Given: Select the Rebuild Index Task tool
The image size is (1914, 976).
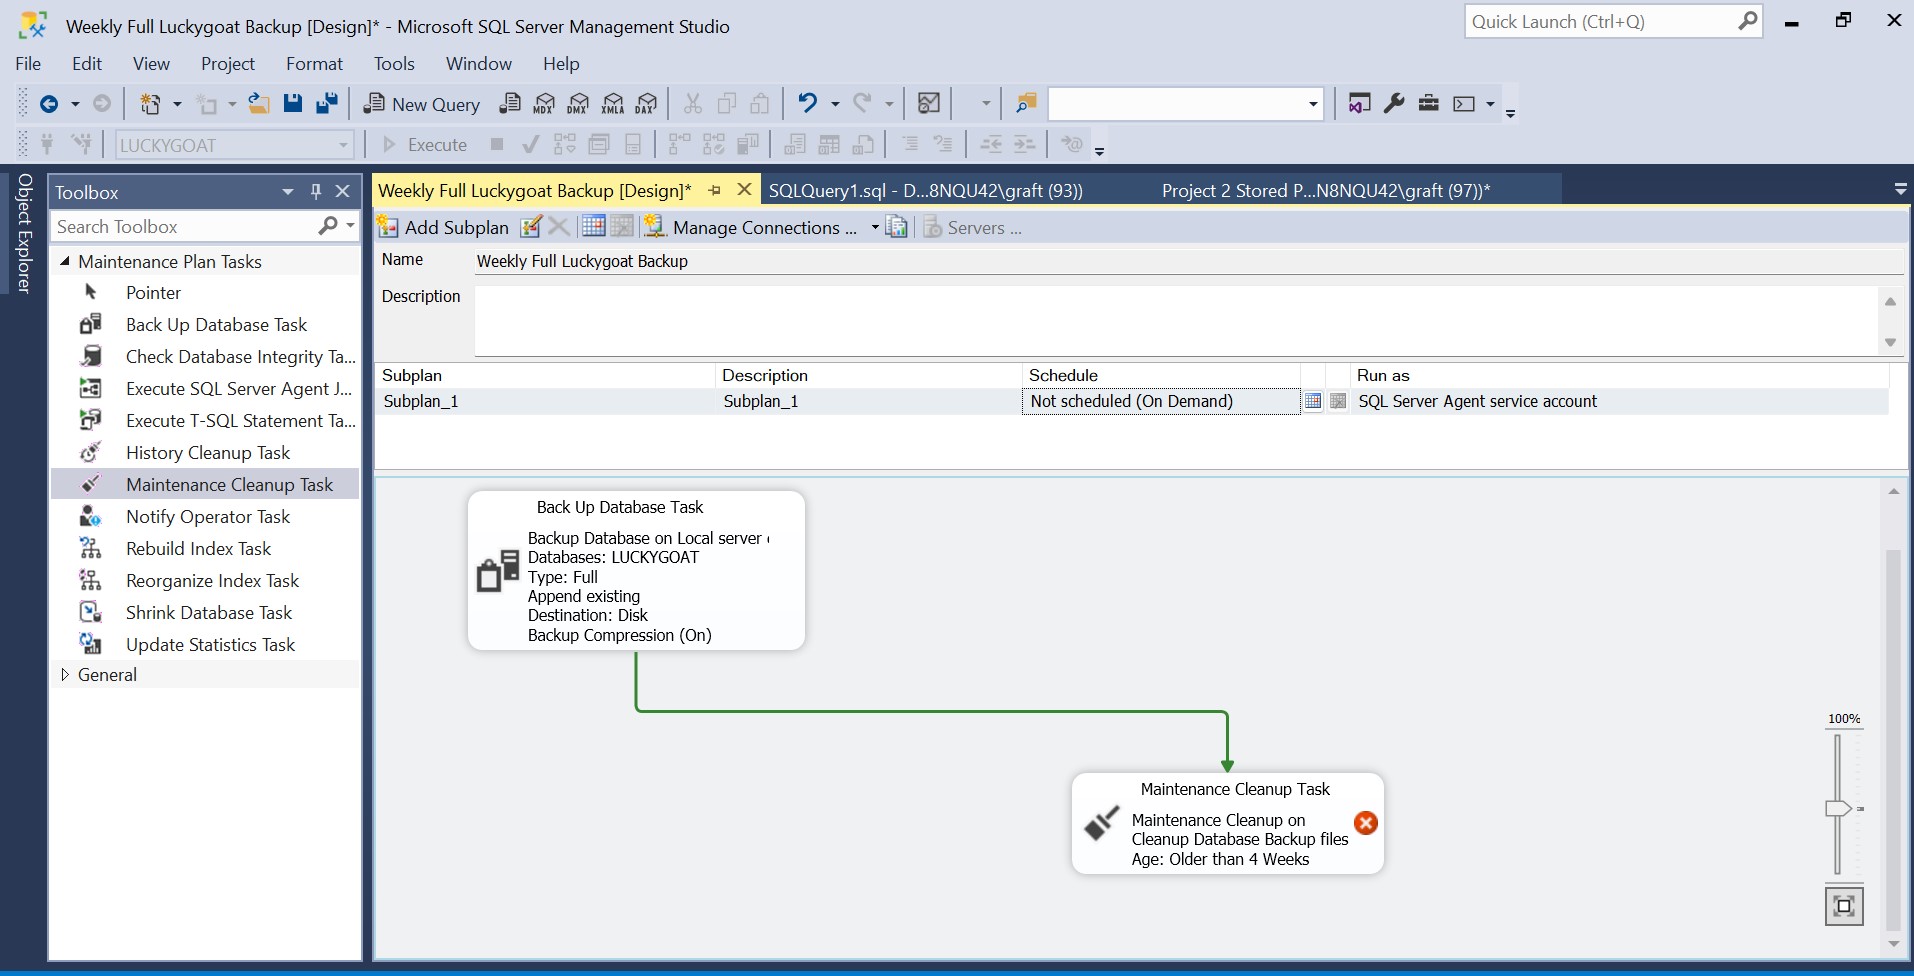Looking at the screenshot, I should coord(198,549).
